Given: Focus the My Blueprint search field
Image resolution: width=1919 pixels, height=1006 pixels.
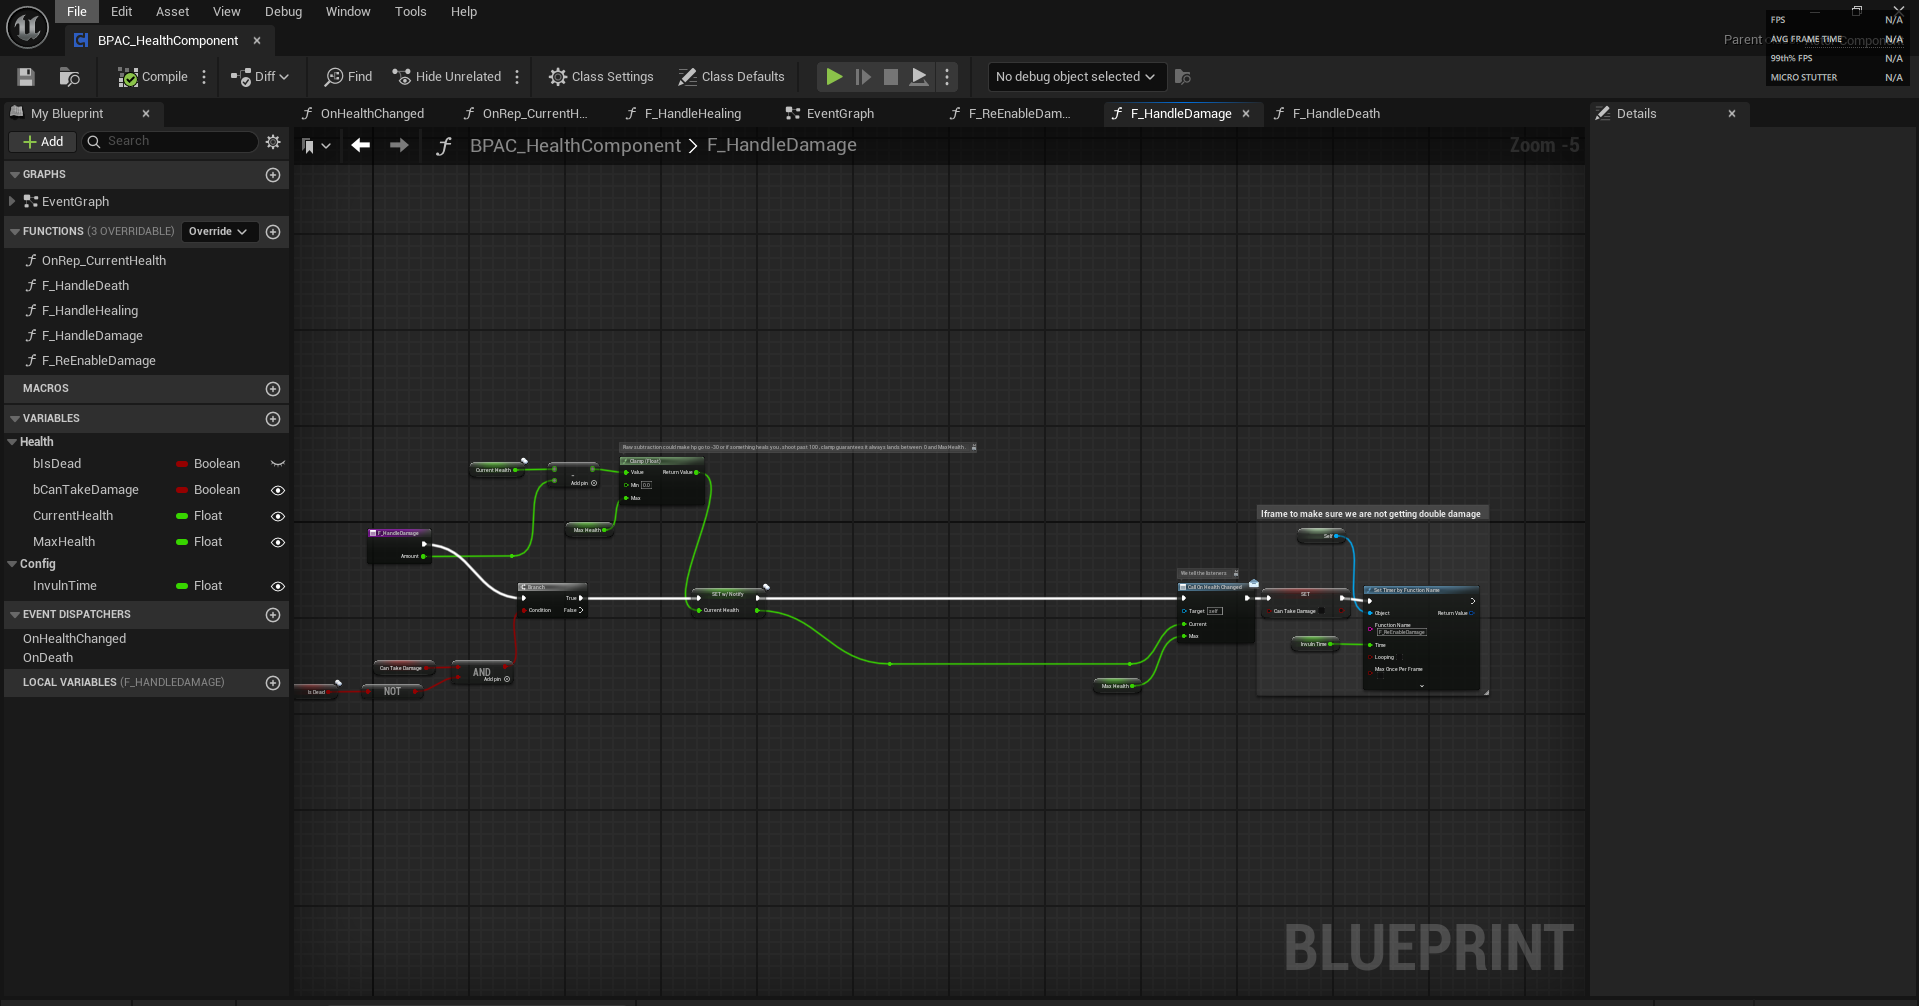Looking at the screenshot, I should [170, 142].
